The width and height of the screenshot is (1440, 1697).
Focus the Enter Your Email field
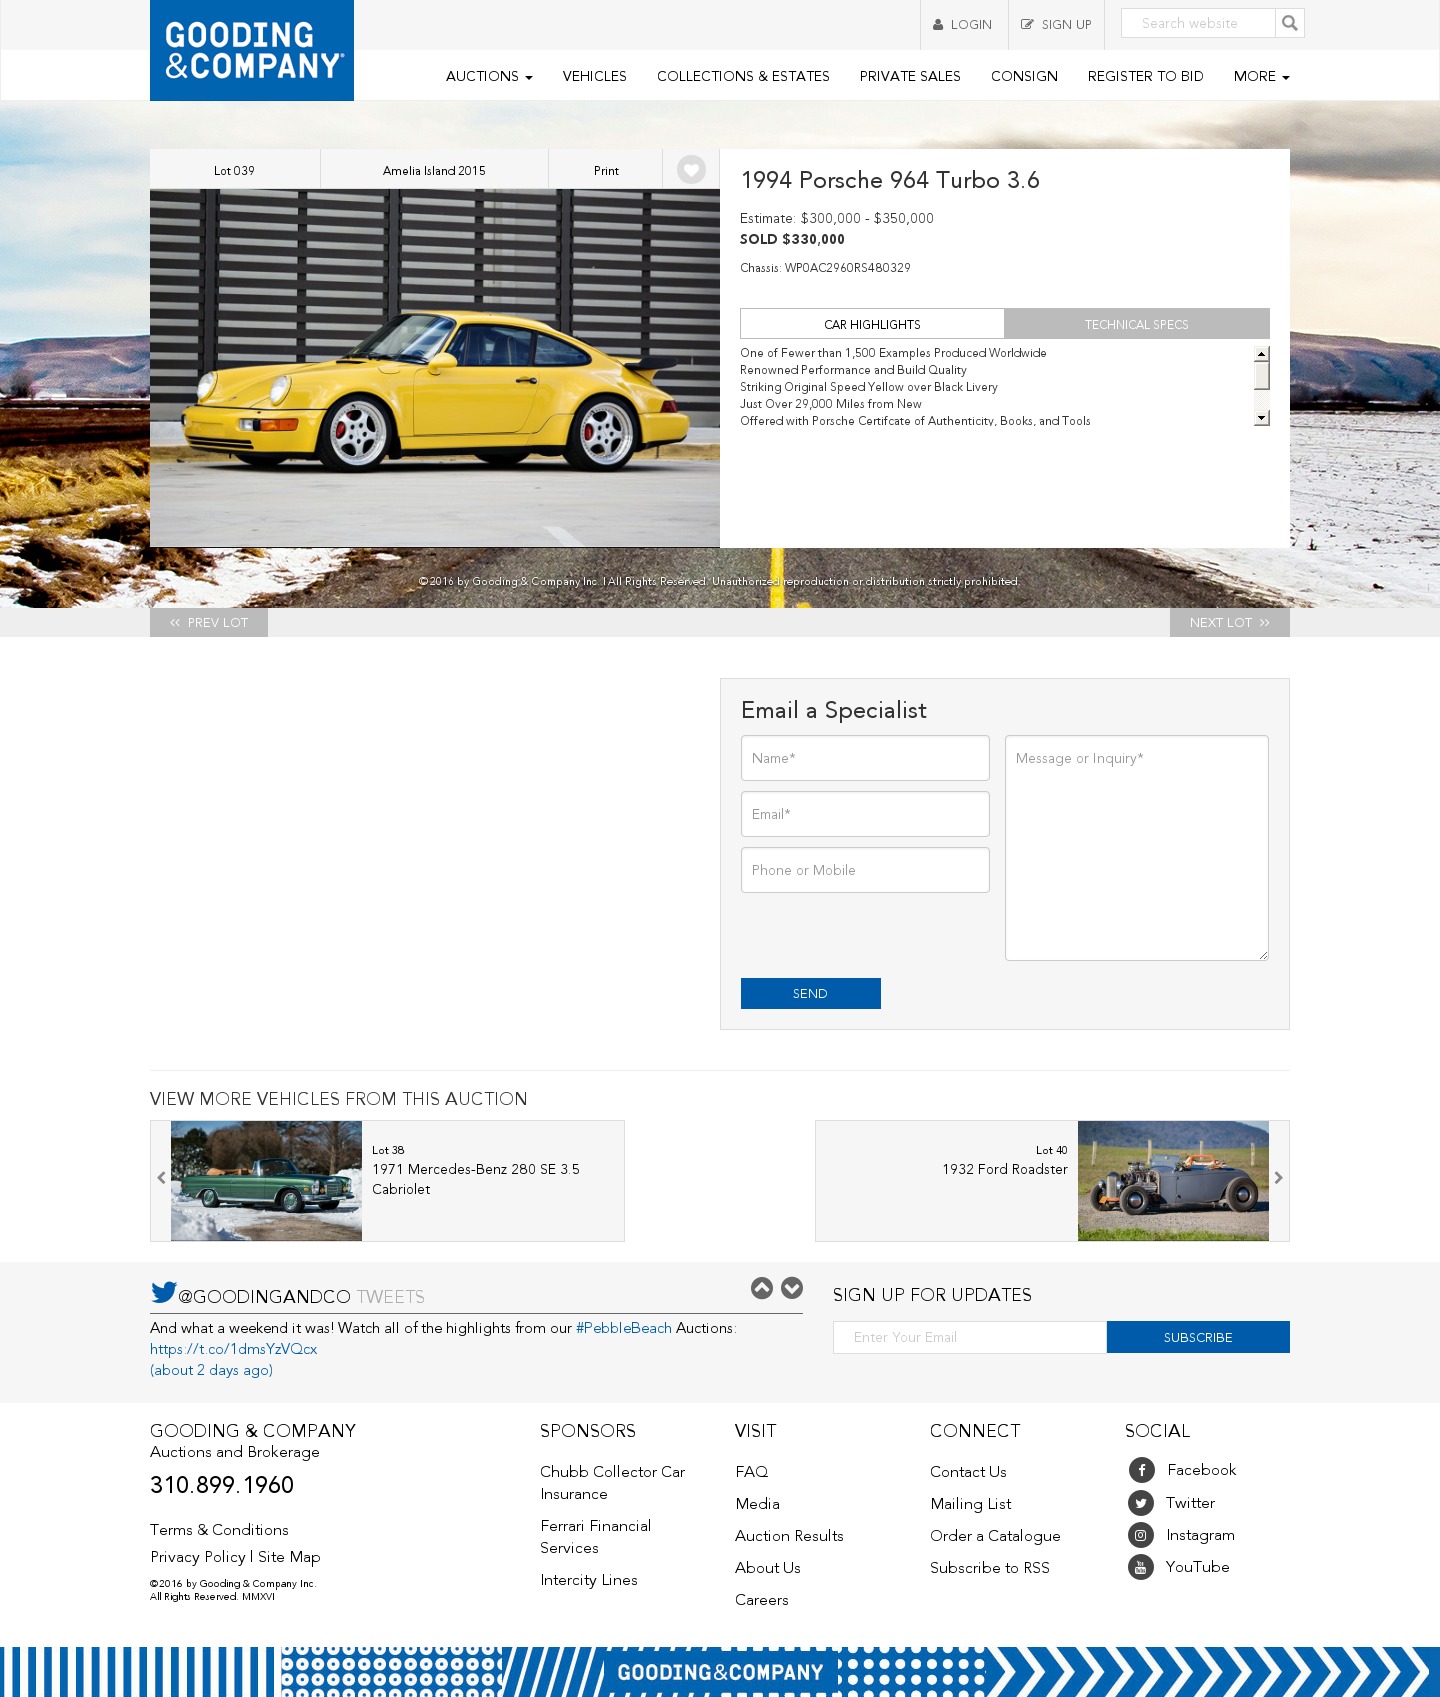(970, 1337)
